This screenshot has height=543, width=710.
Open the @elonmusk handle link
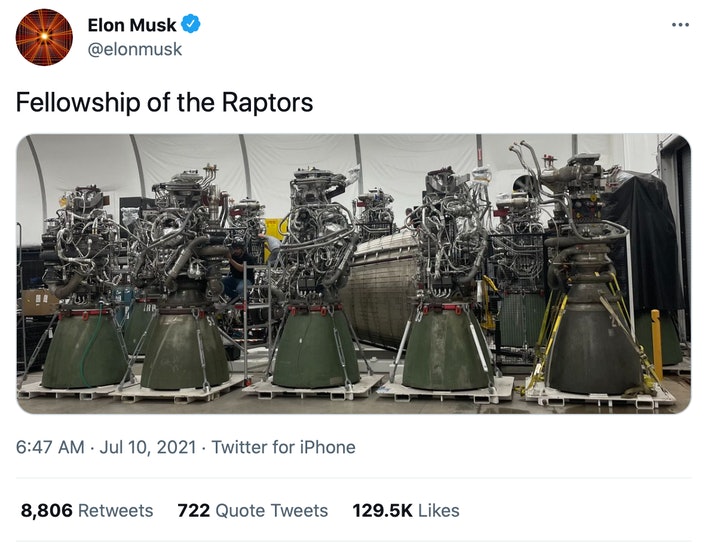click(x=135, y=48)
